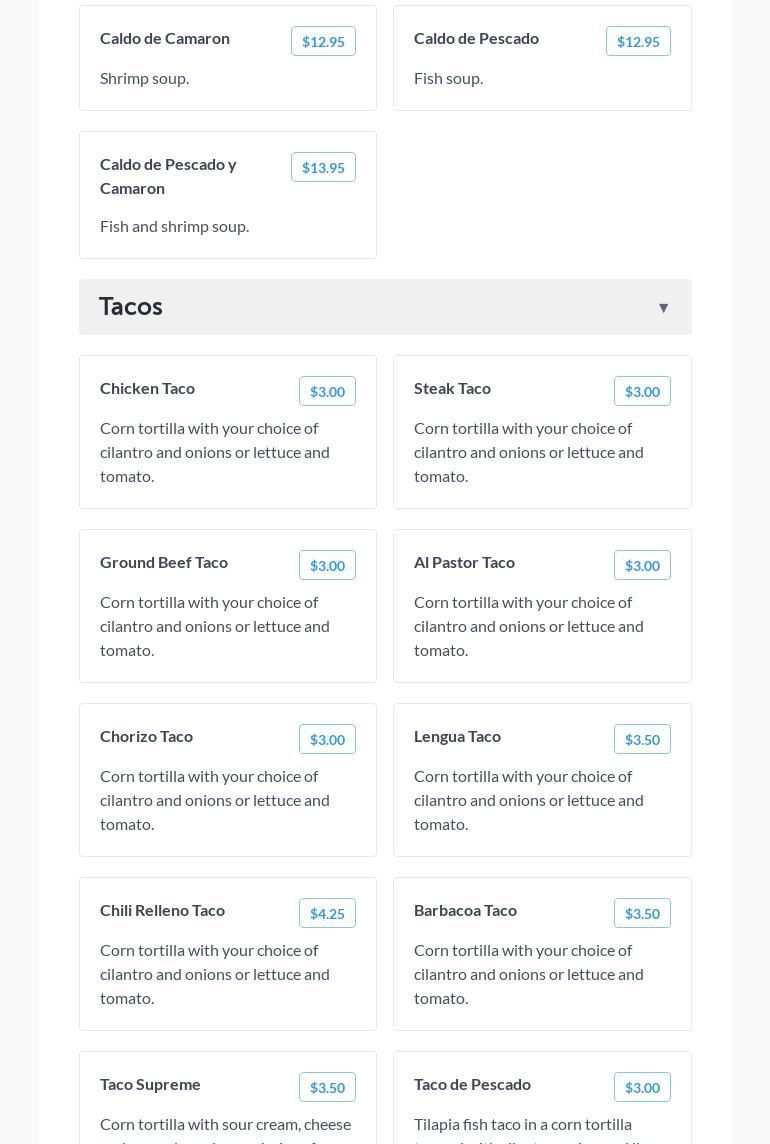
Task: Click the Chicken Taco price button
Action: point(327,391)
